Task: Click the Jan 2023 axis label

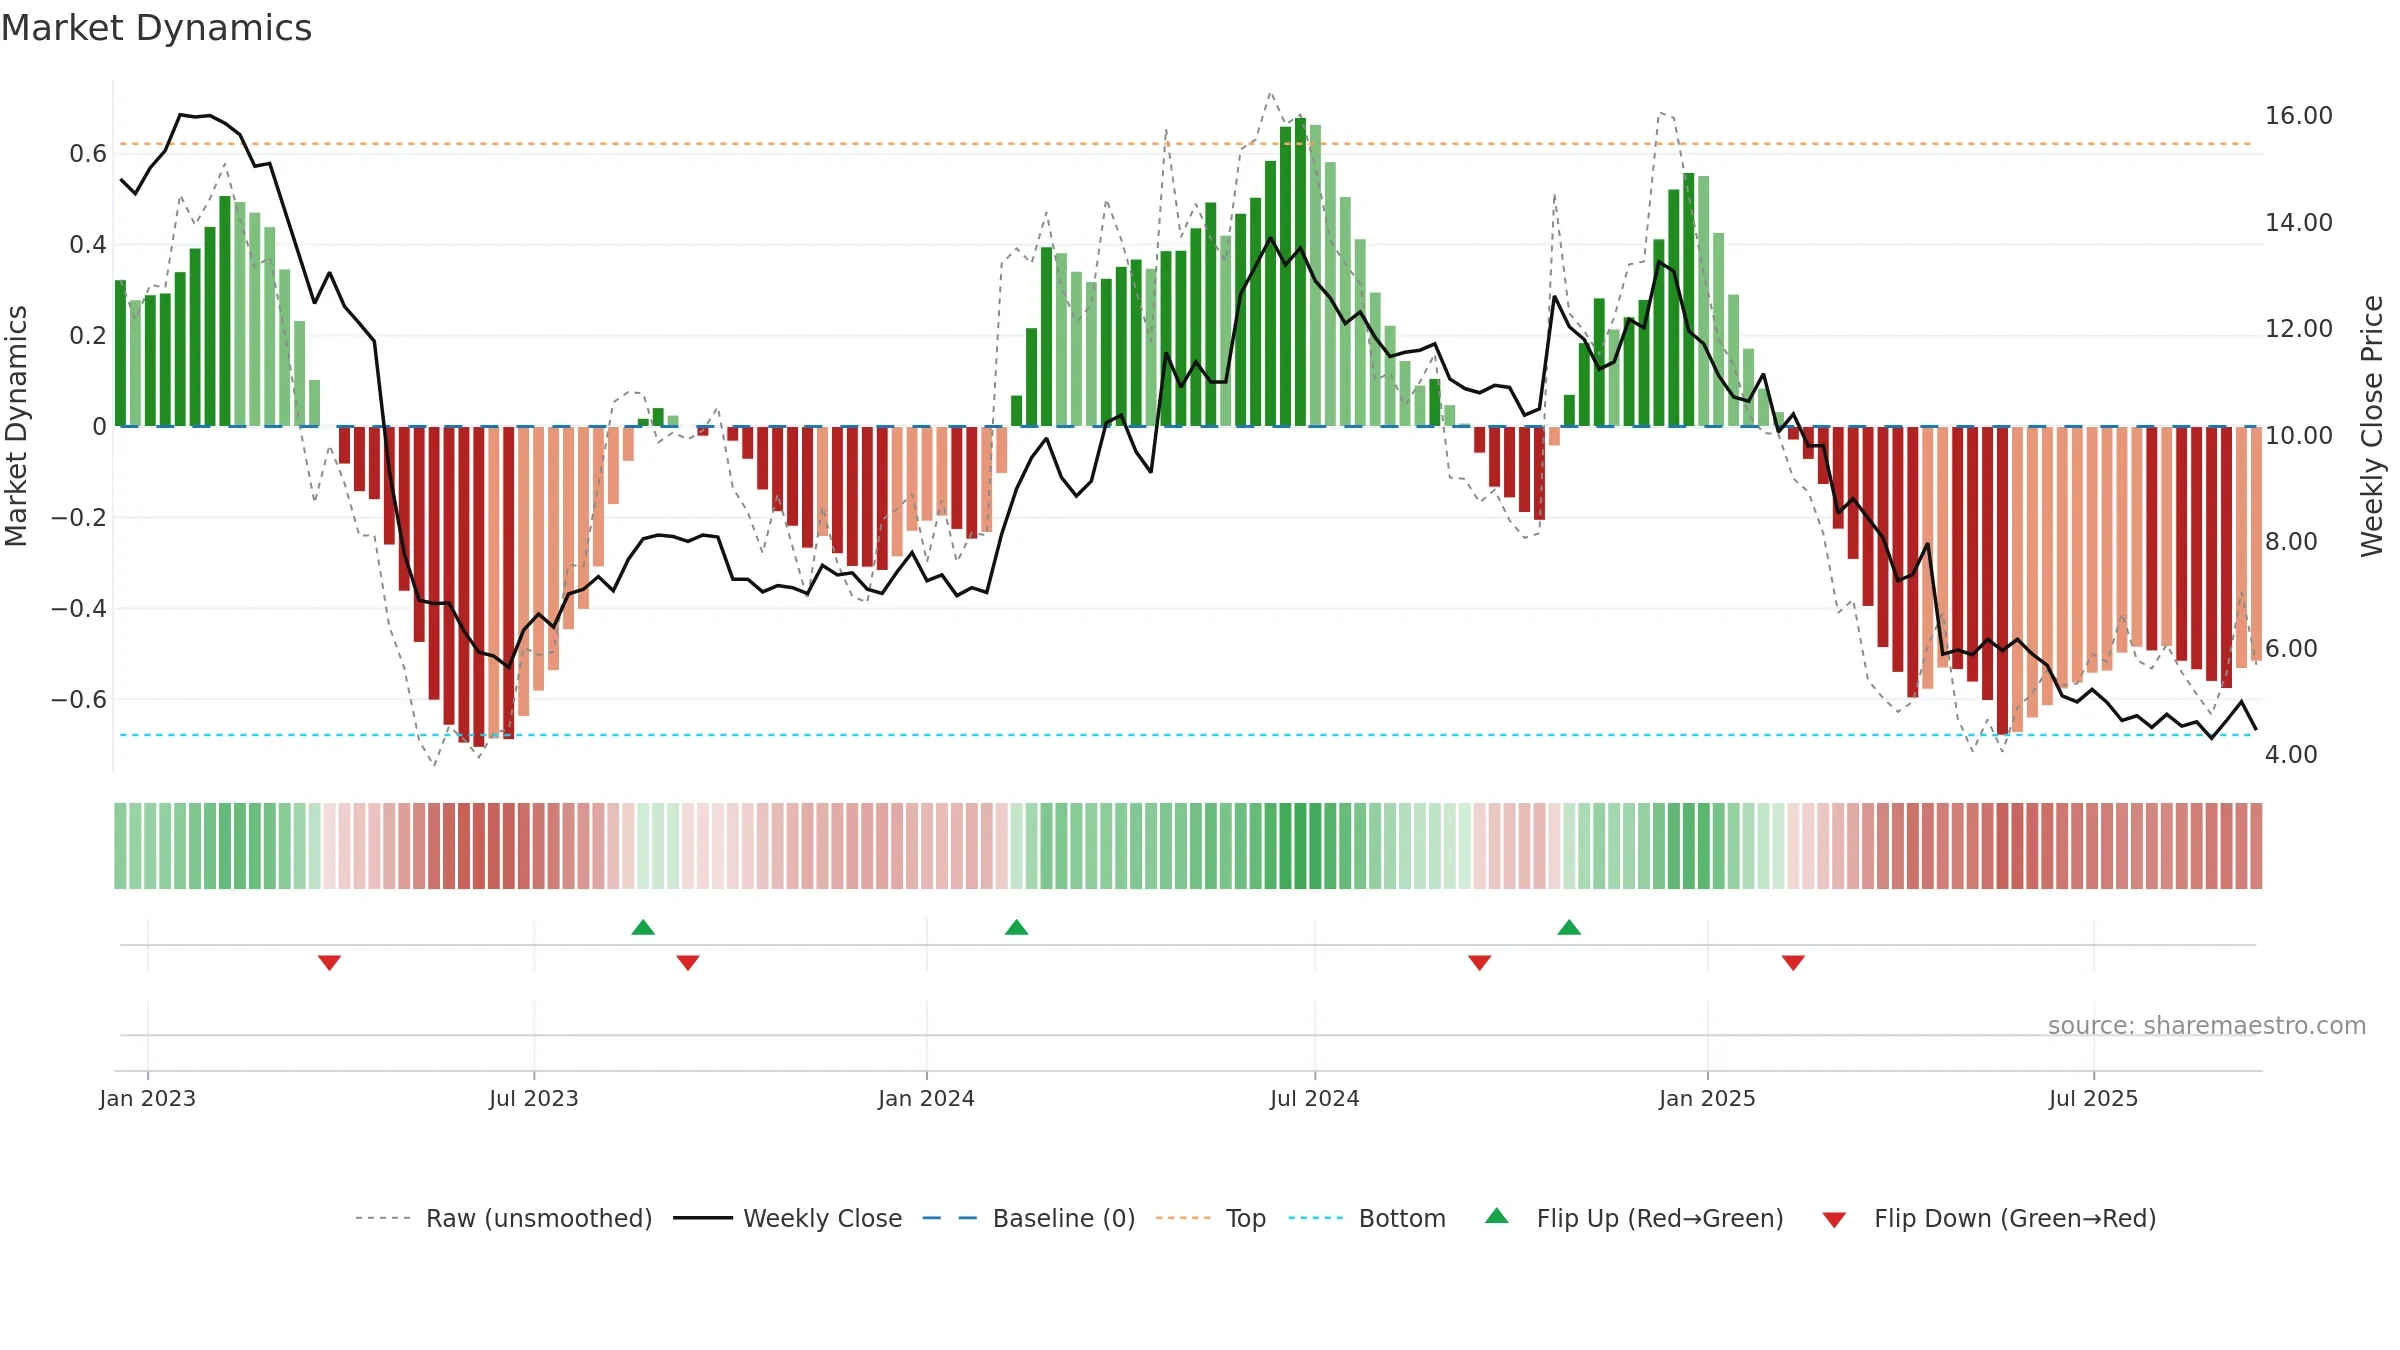Action: click(x=148, y=1098)
